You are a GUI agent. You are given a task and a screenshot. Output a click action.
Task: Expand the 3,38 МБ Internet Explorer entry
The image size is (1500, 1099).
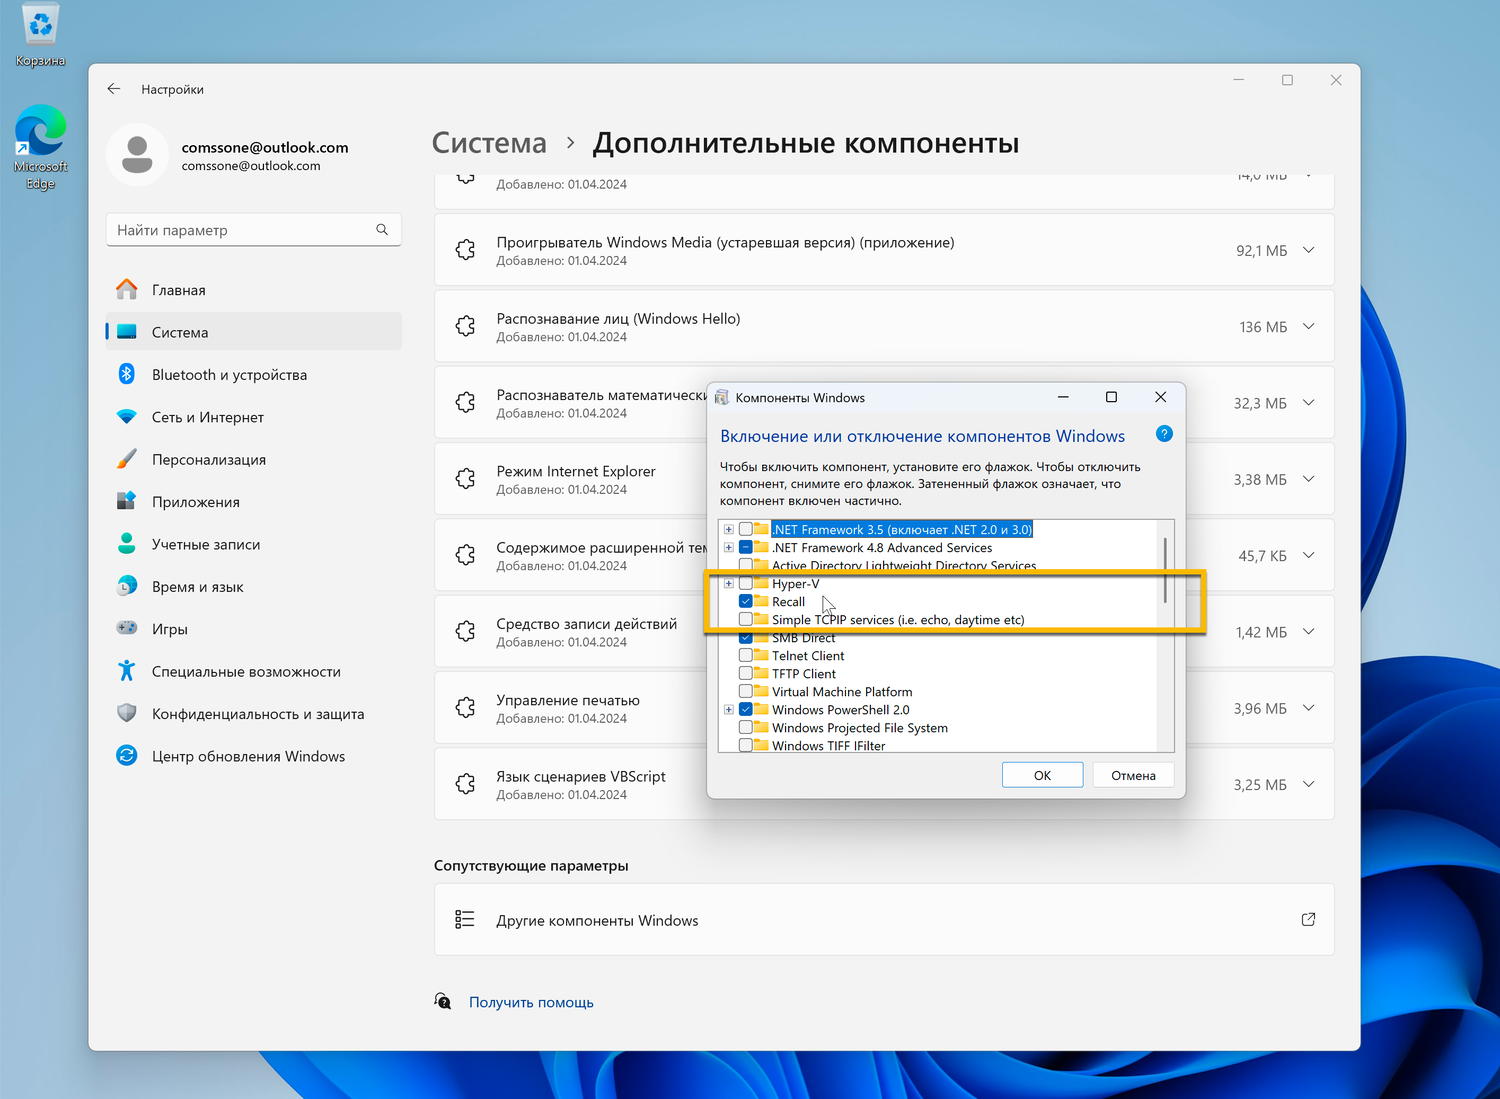[1308, 479]
